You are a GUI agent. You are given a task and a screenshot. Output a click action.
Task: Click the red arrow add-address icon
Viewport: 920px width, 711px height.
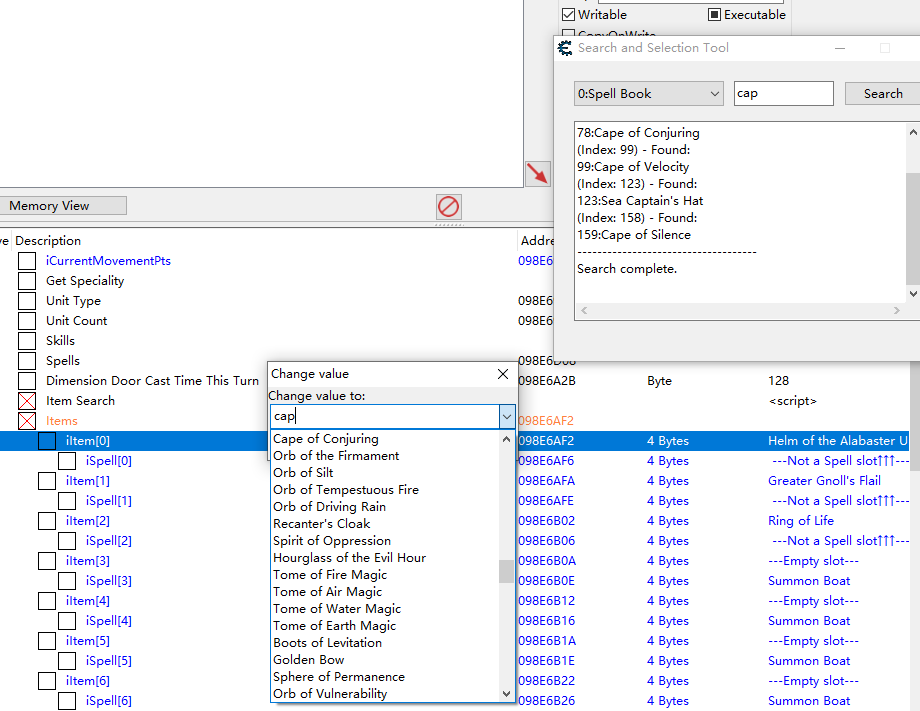click(538, 172)
